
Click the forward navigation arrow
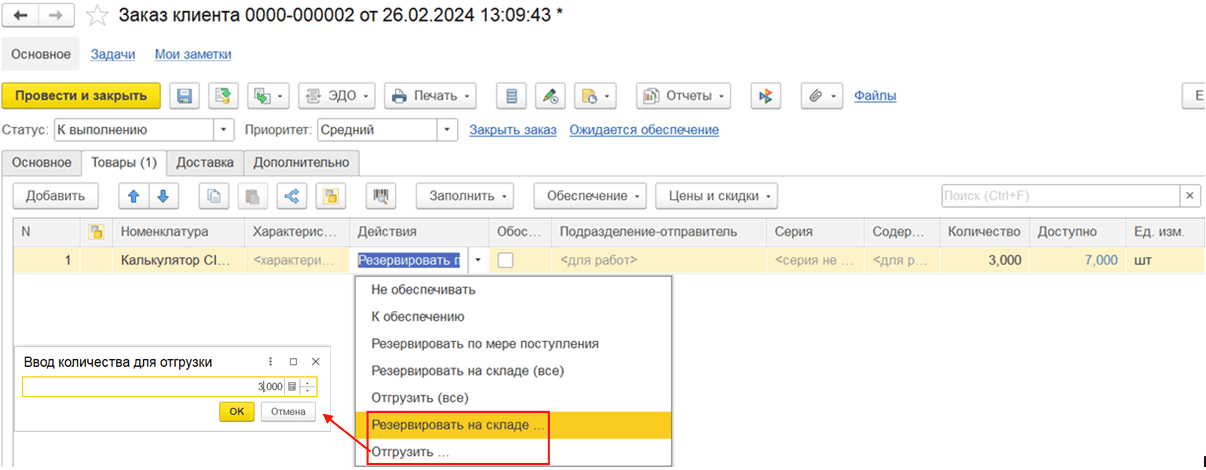pos(55,15)
